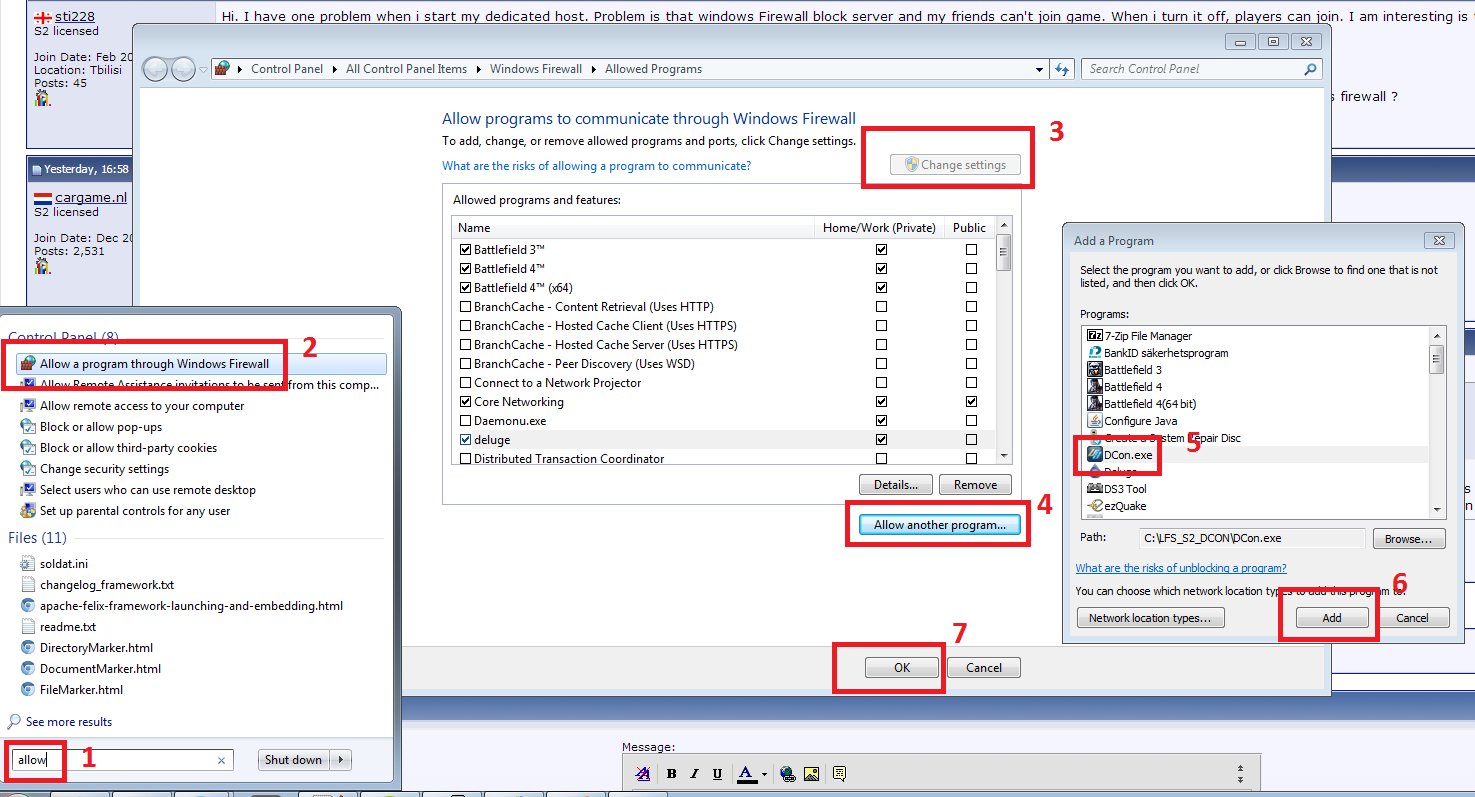This screenshot has width=1475, height=797.
Task: Open 'What are the risks of unblocking a program?'
Action: coord(1181,568)
